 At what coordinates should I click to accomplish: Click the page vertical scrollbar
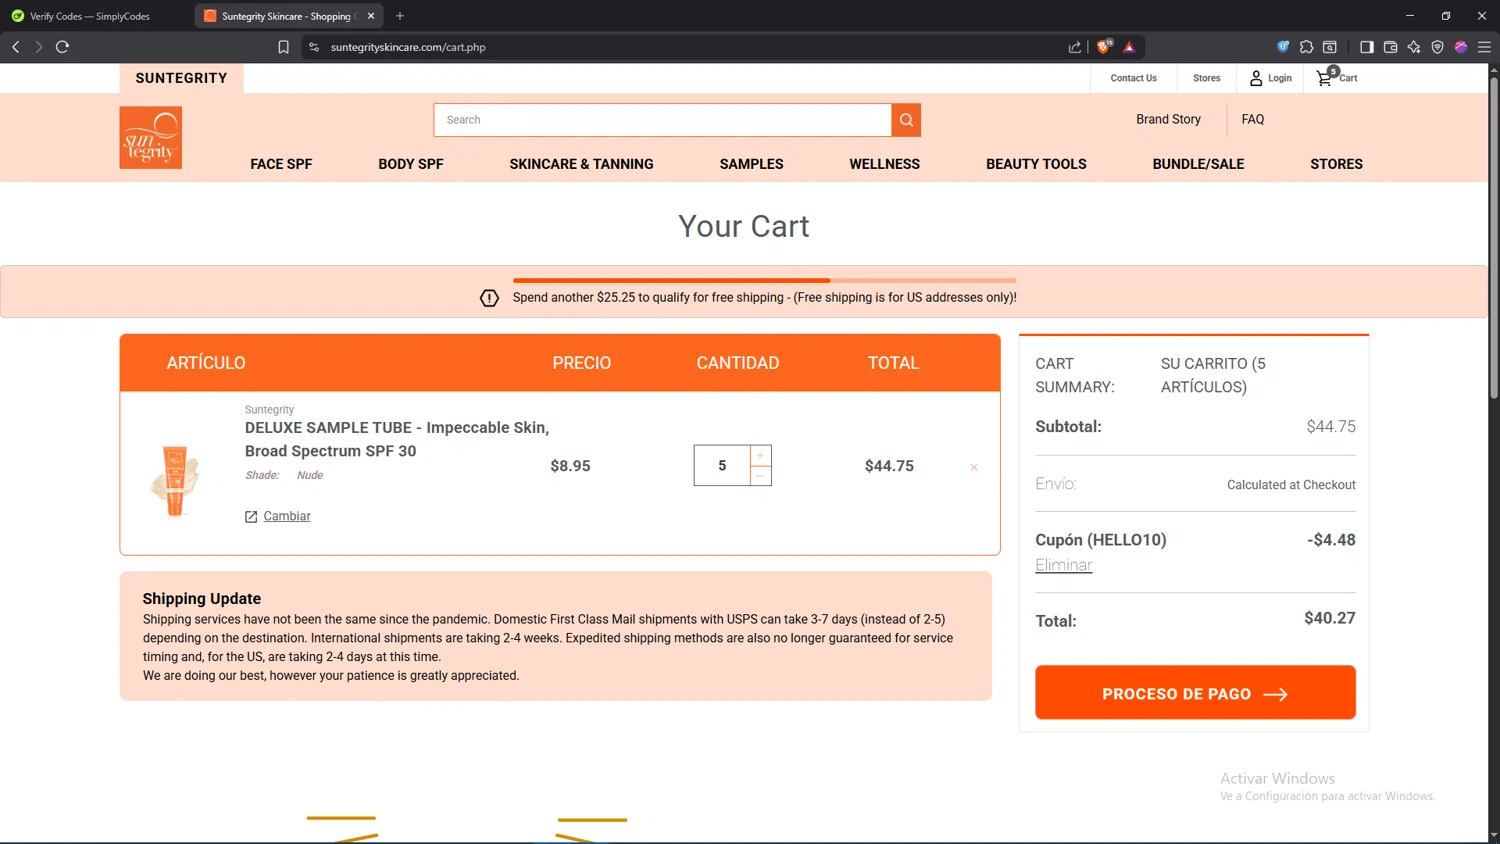(x=1494, y=240)
